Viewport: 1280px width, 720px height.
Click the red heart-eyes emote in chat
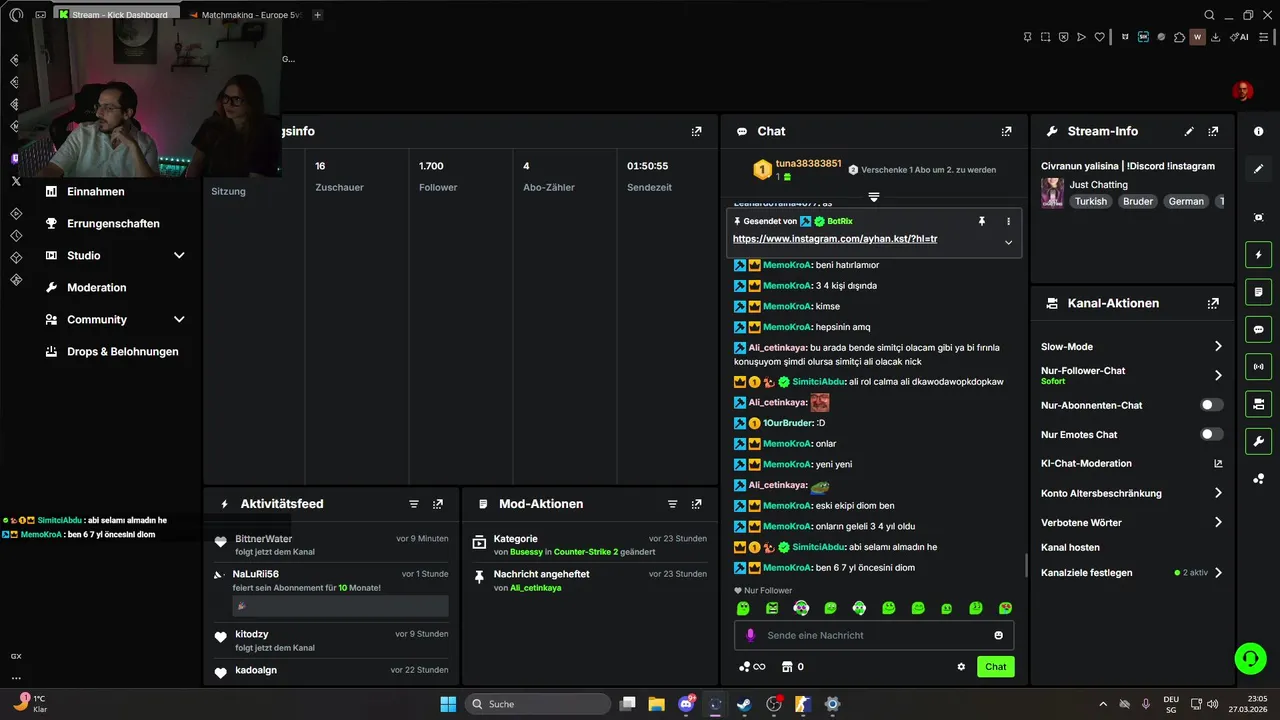(x=1005, y=608)
